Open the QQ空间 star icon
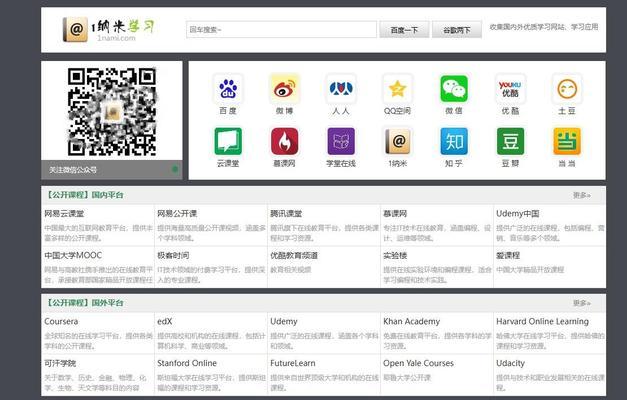 [397, 89]
